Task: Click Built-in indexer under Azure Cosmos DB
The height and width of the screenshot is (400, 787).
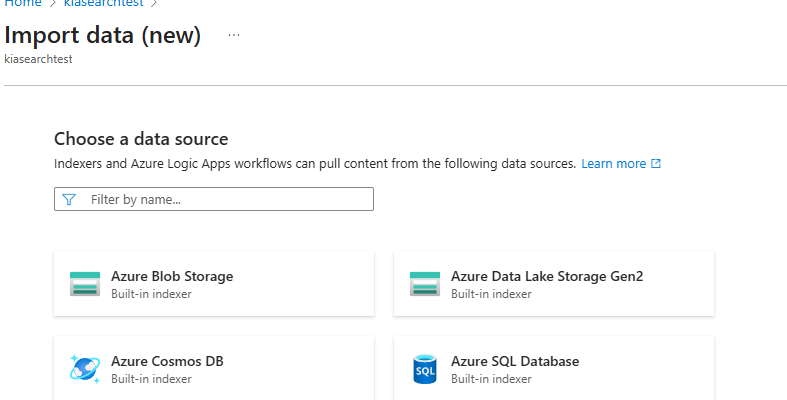Action: click(151, 379)
